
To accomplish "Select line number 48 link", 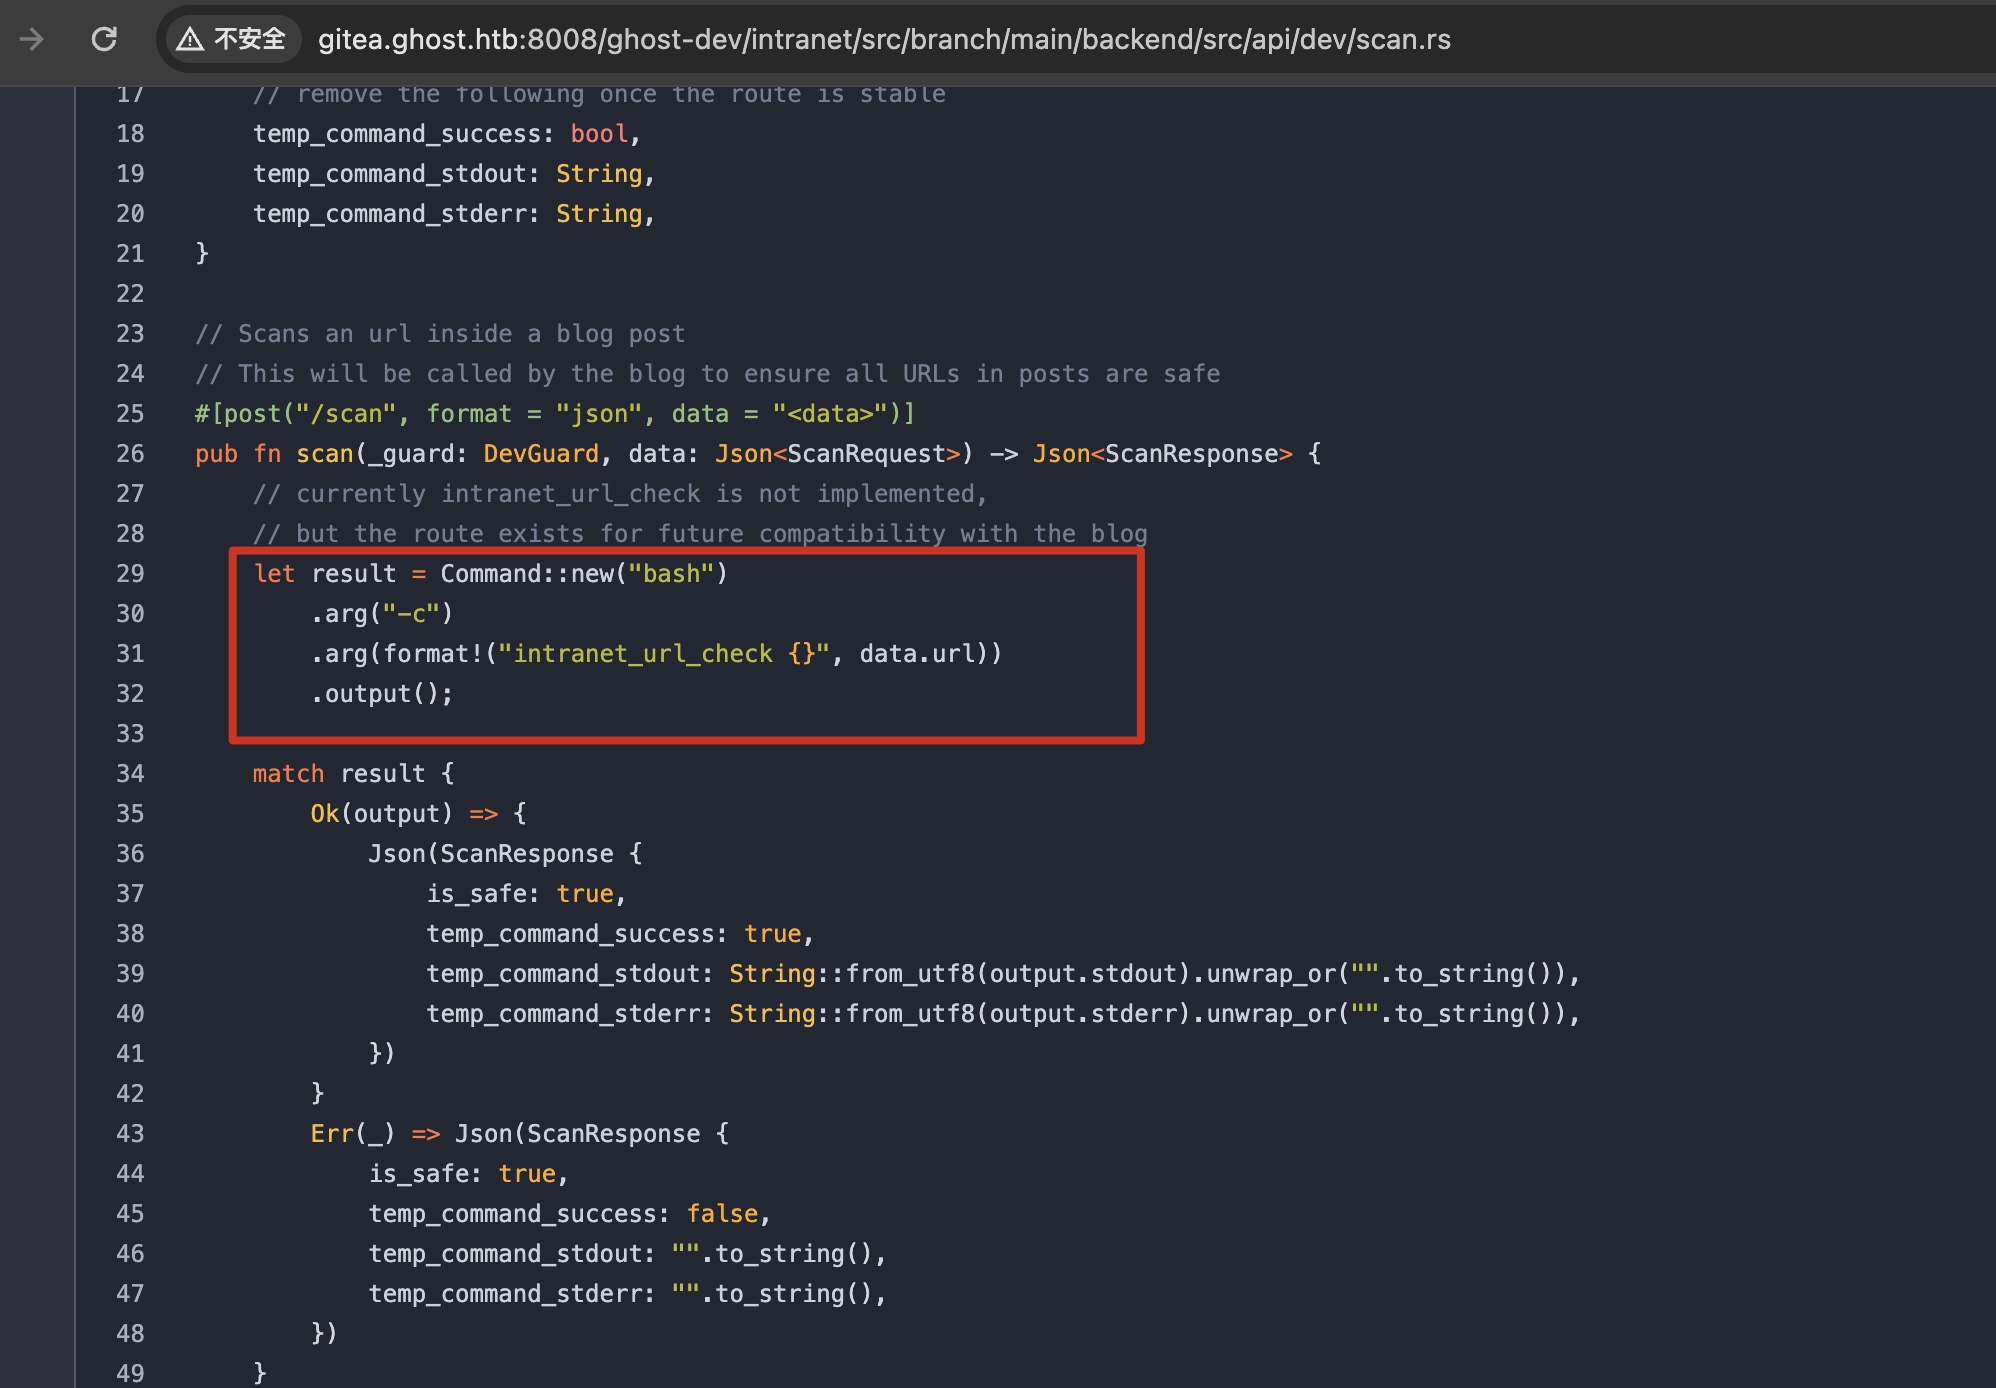I will 130,1334.
